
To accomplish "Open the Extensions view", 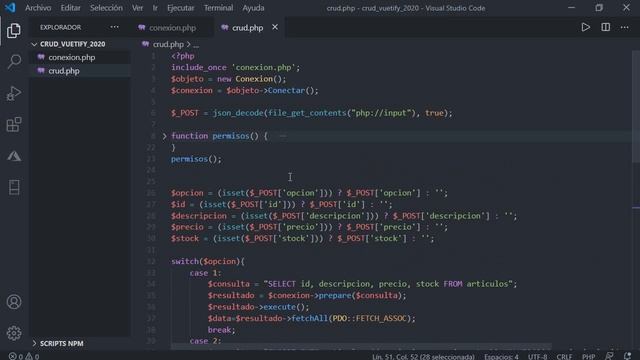I will click(x=14, y=124).
